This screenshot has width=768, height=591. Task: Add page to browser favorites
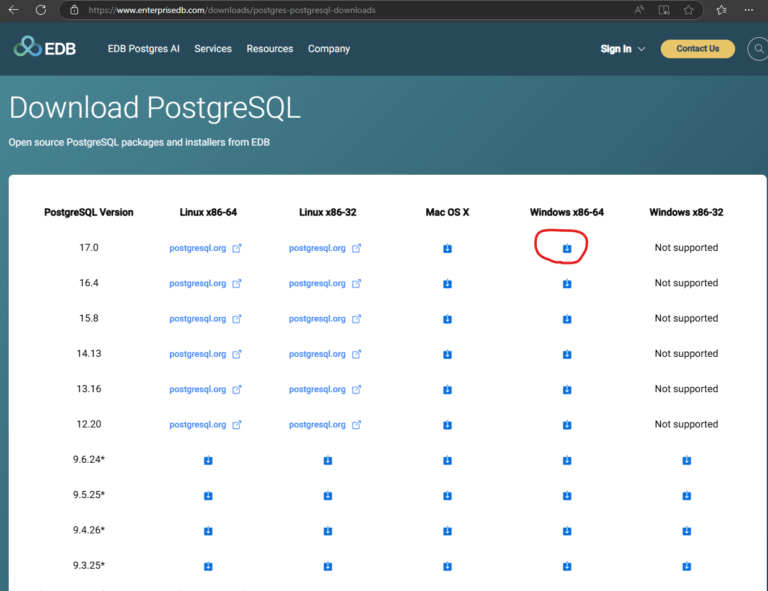(x=688, y=10)
